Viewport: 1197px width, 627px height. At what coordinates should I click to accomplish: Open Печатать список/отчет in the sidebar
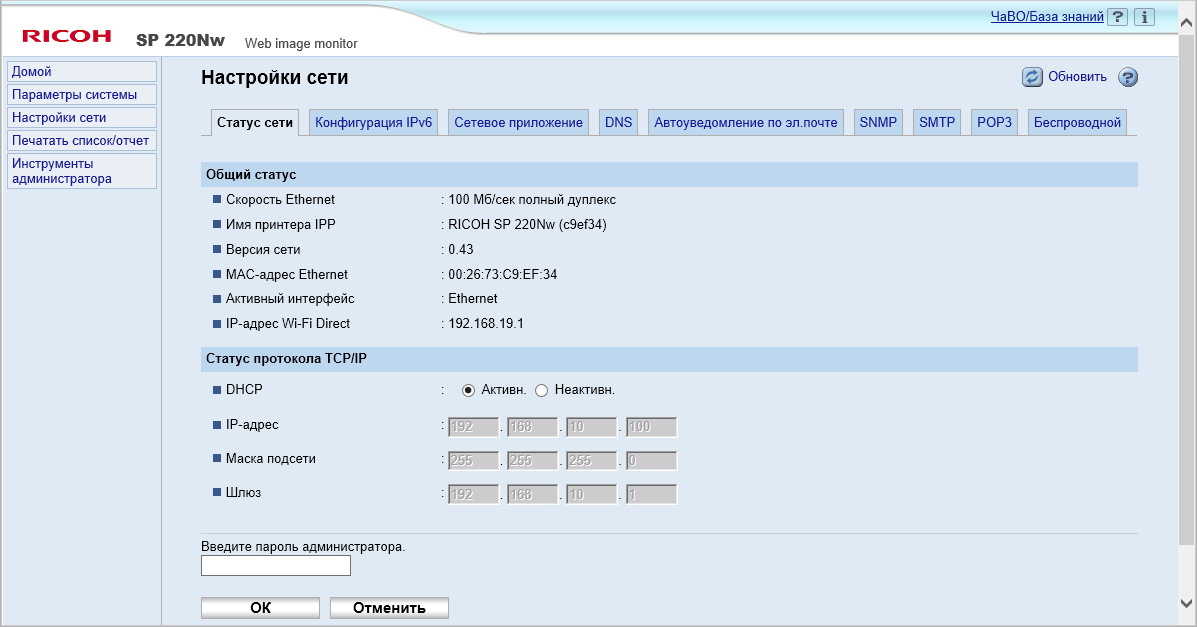[82, 141]
